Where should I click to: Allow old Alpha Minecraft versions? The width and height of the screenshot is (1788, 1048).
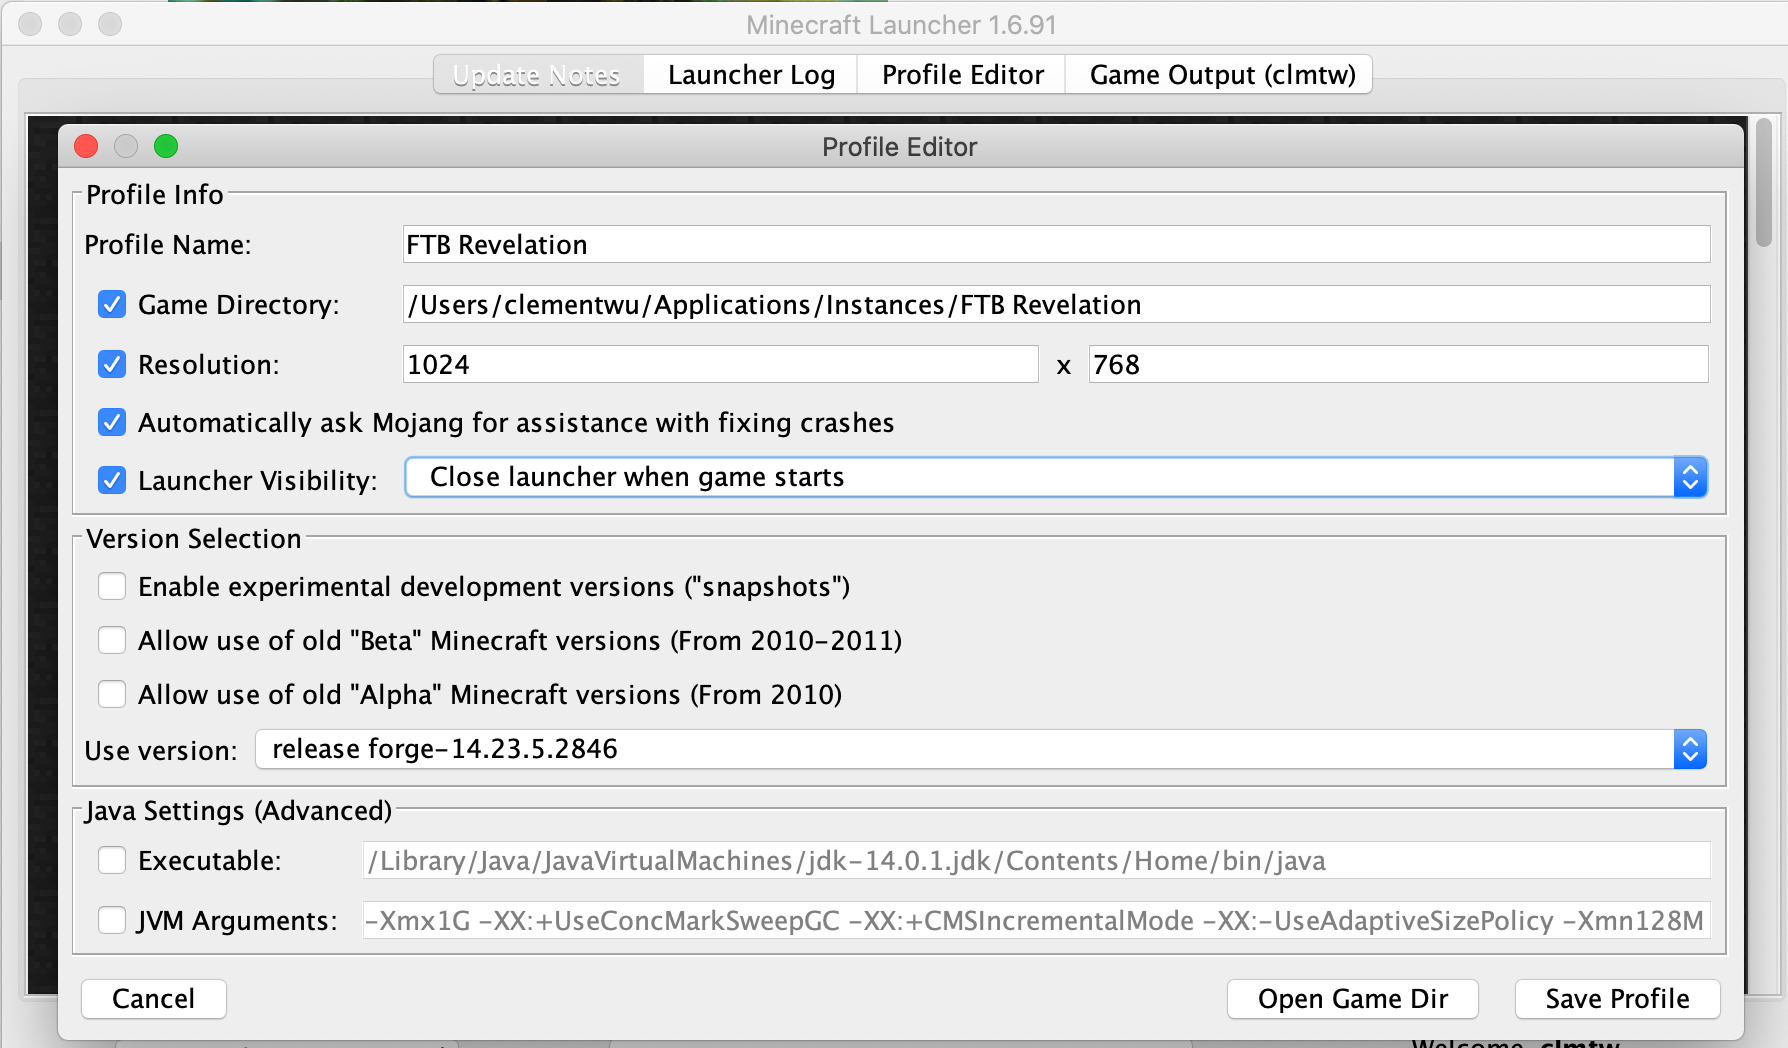[112, 694]
